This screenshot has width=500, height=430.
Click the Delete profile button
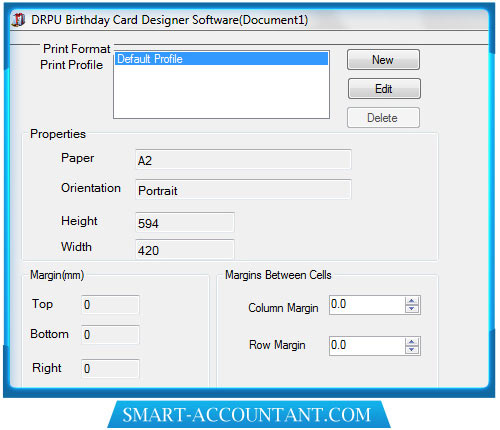383,118
